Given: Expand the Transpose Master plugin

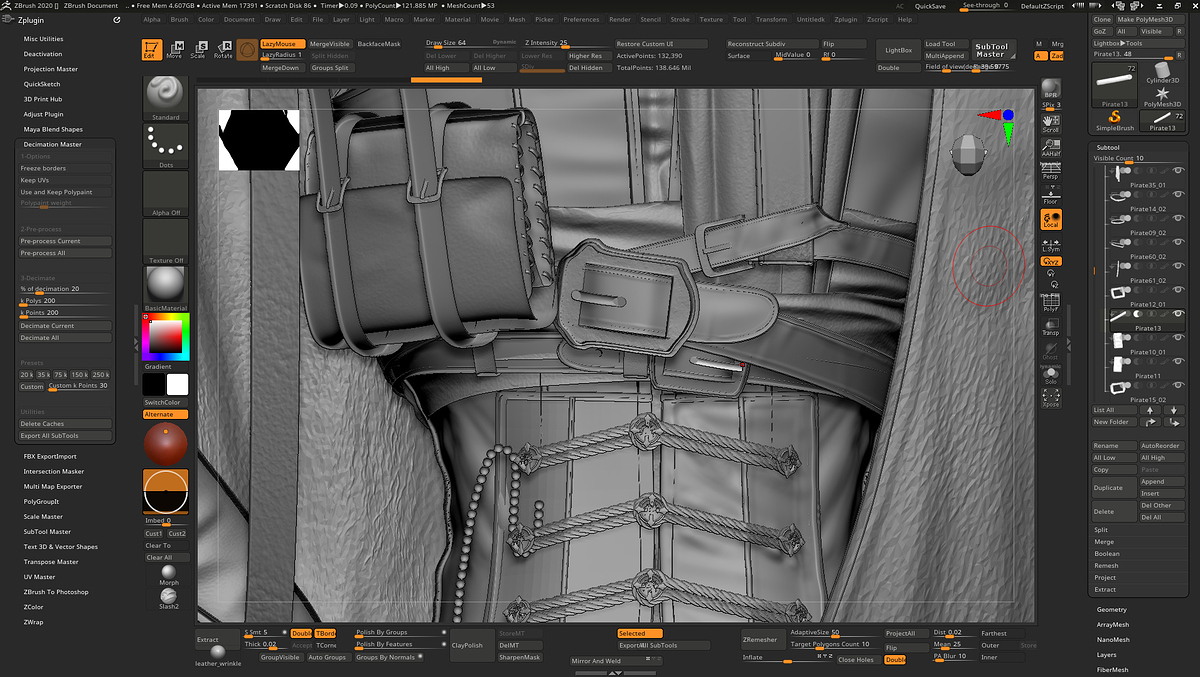Looking at the screenshot, I should point(51,562).
